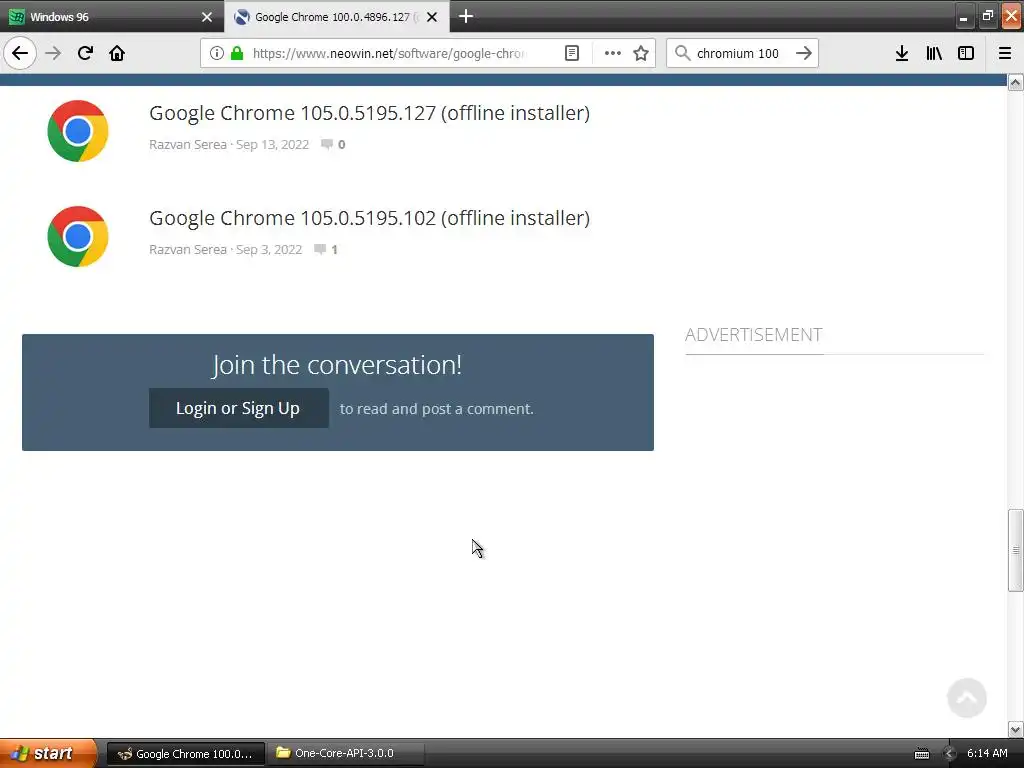Click the text to read and post a comment

point(436,409)
